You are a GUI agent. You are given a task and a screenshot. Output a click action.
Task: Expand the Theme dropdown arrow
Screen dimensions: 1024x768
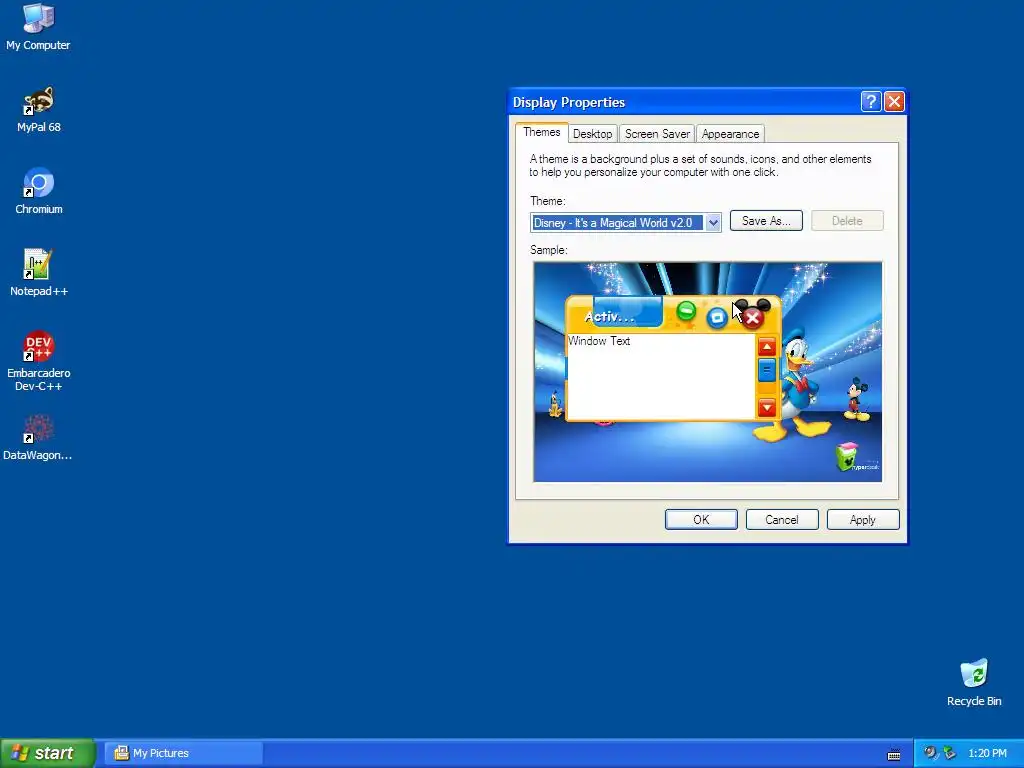coord(713,223)
